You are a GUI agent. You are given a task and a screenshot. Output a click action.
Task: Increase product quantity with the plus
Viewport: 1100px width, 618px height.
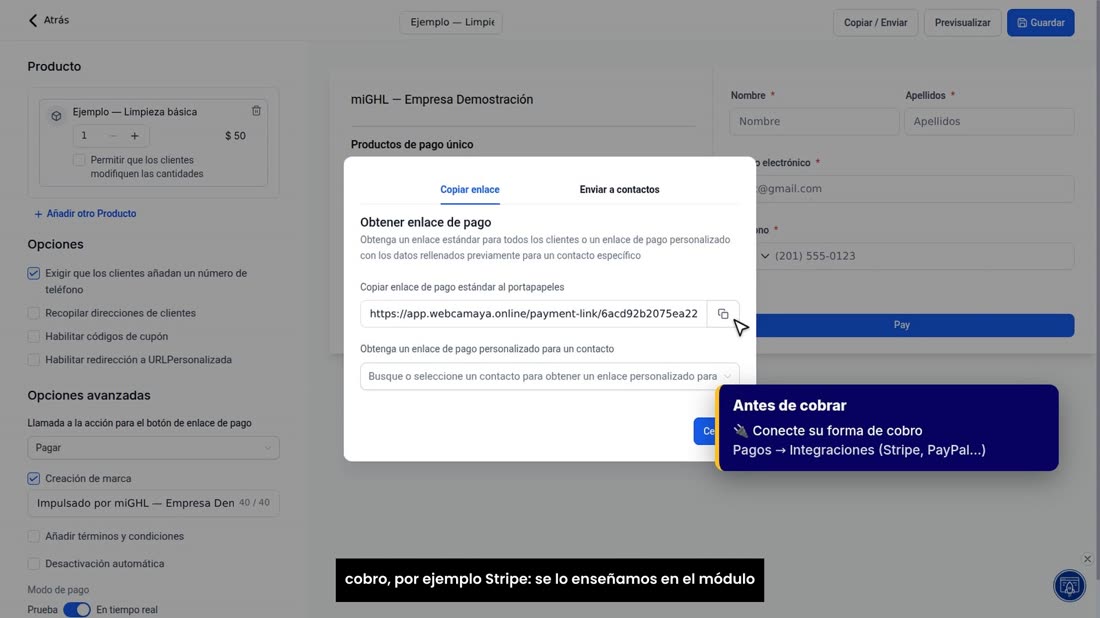(135, 136)
